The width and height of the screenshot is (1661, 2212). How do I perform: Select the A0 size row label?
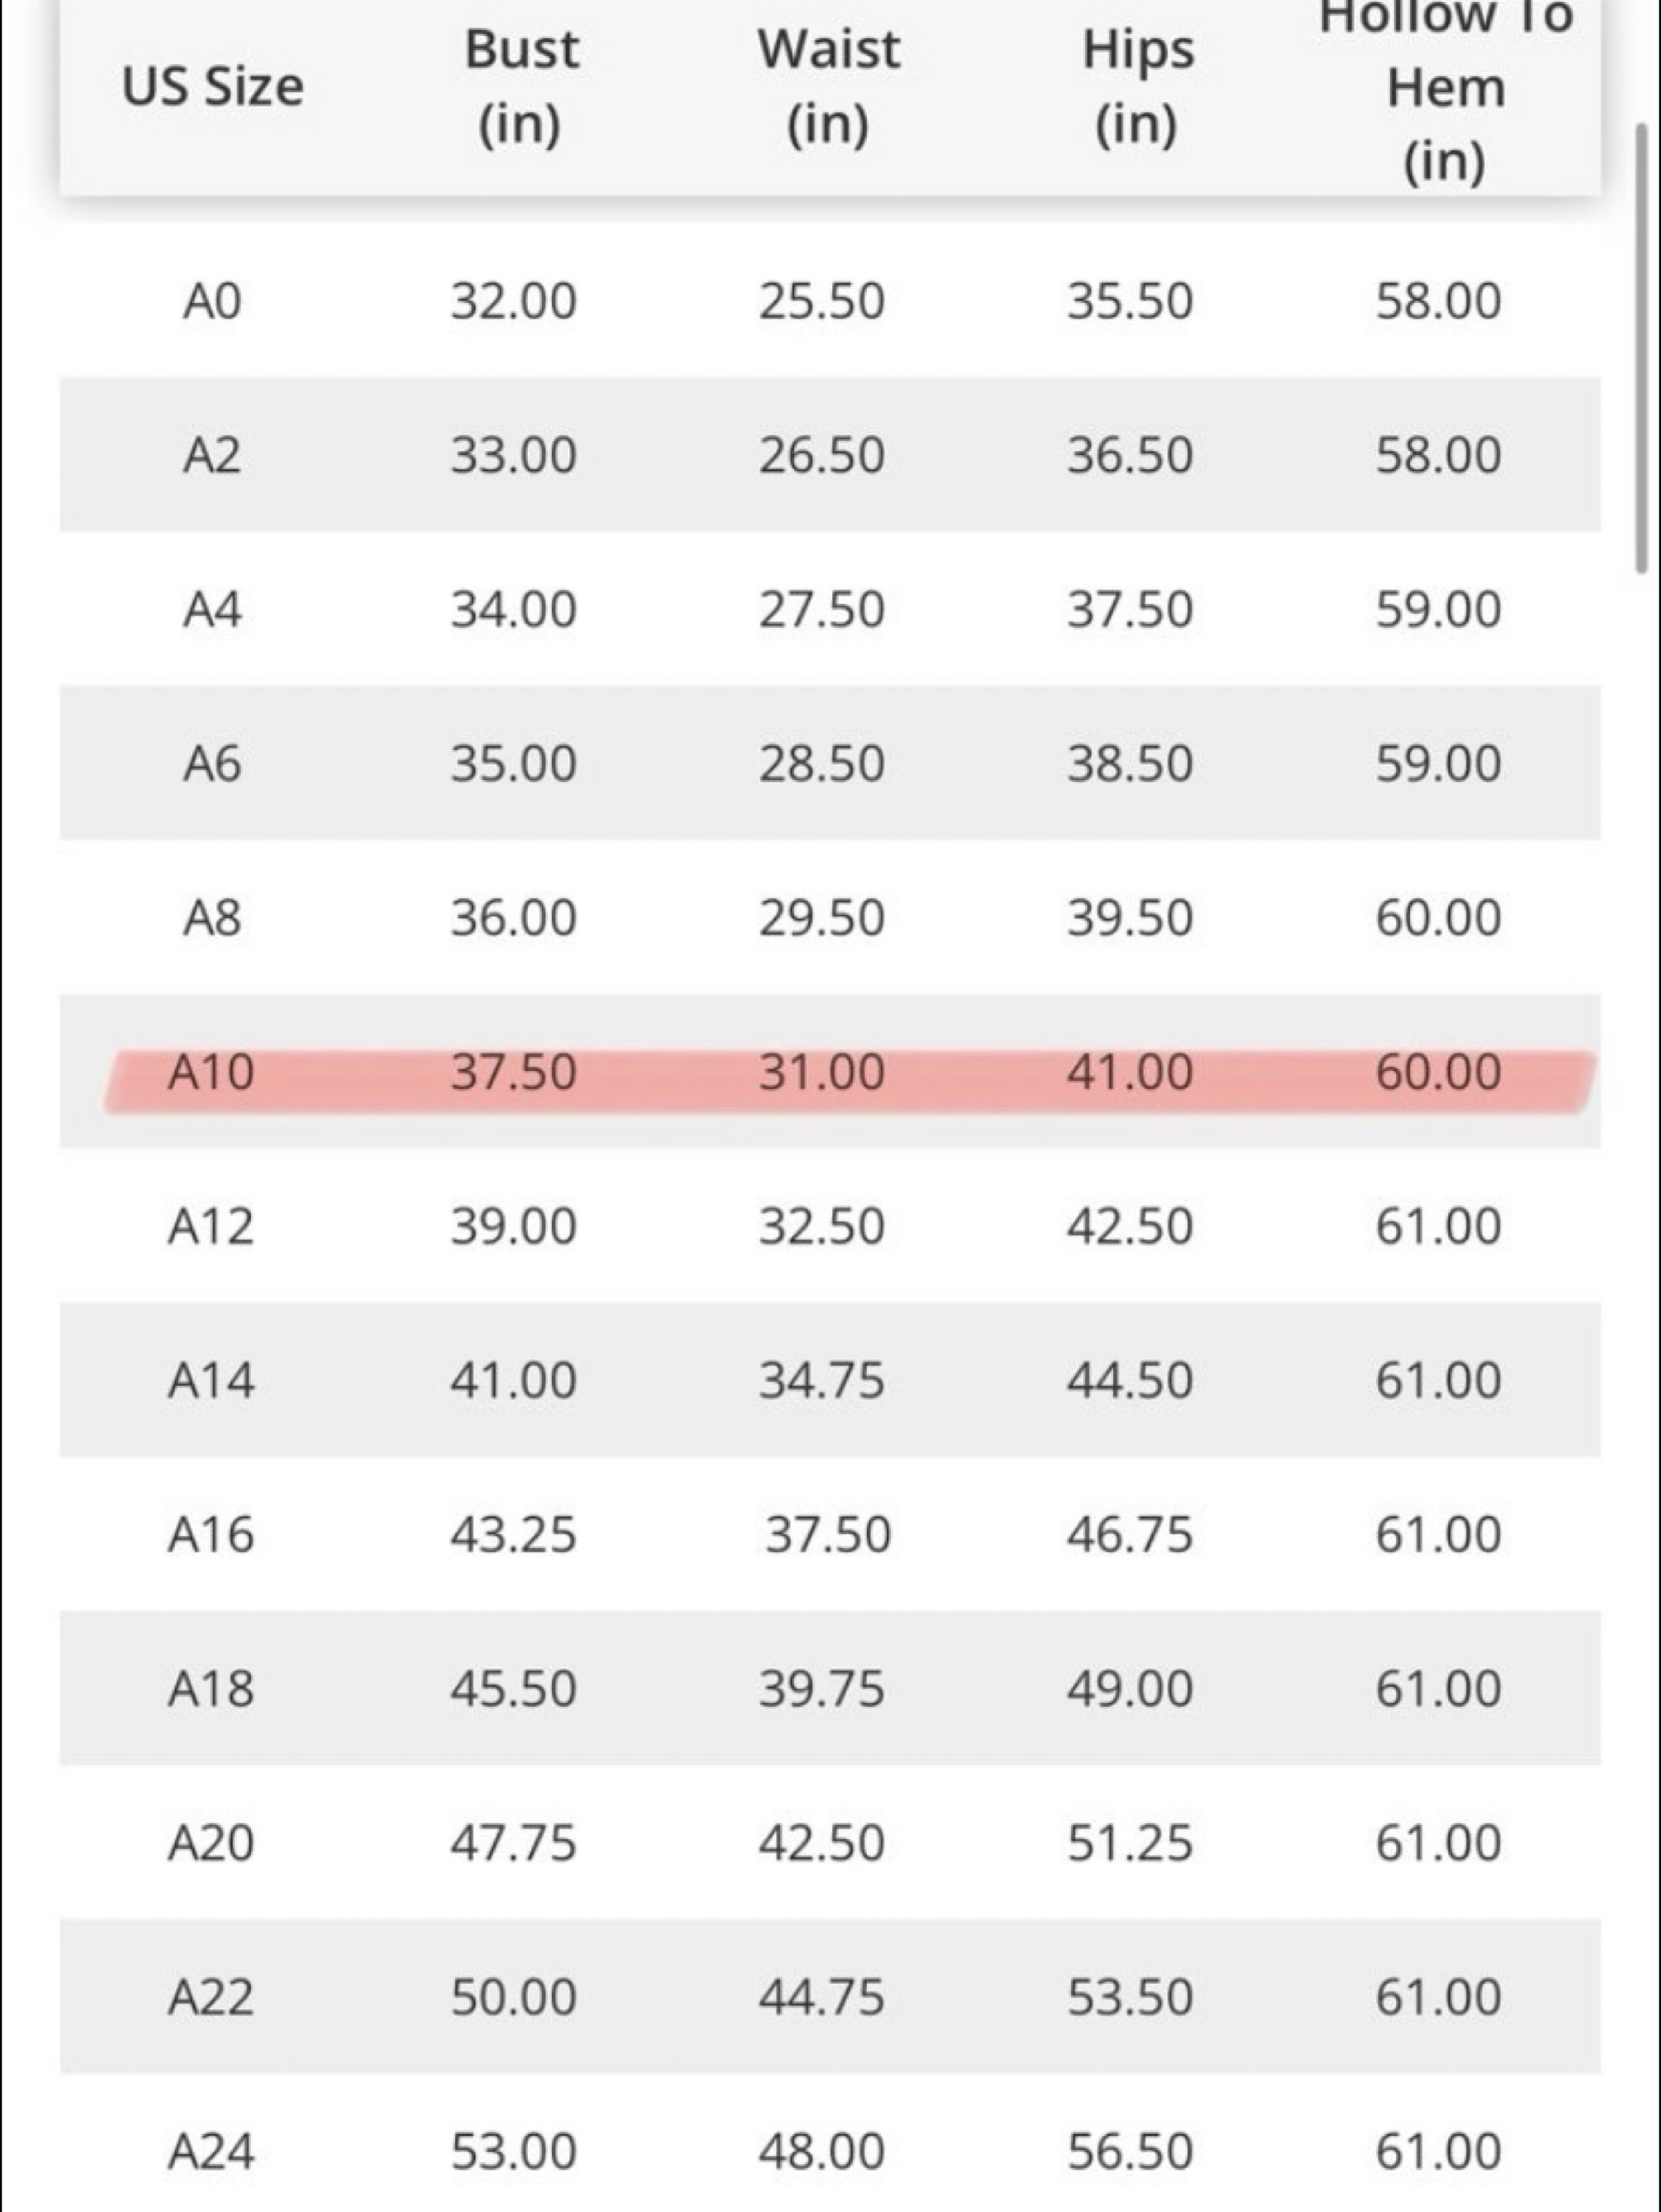click(212, 301)
